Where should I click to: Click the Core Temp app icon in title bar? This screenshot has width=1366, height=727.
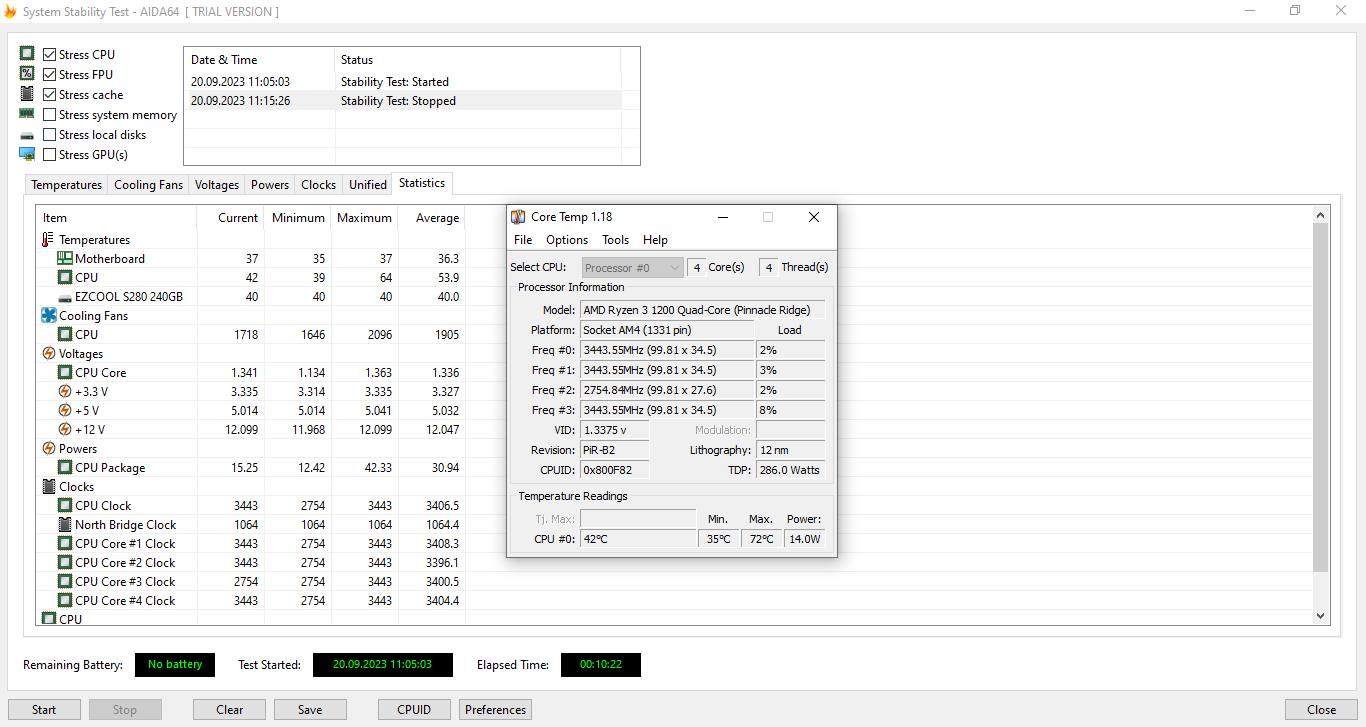pyautogui.click(x=518, y=217)
